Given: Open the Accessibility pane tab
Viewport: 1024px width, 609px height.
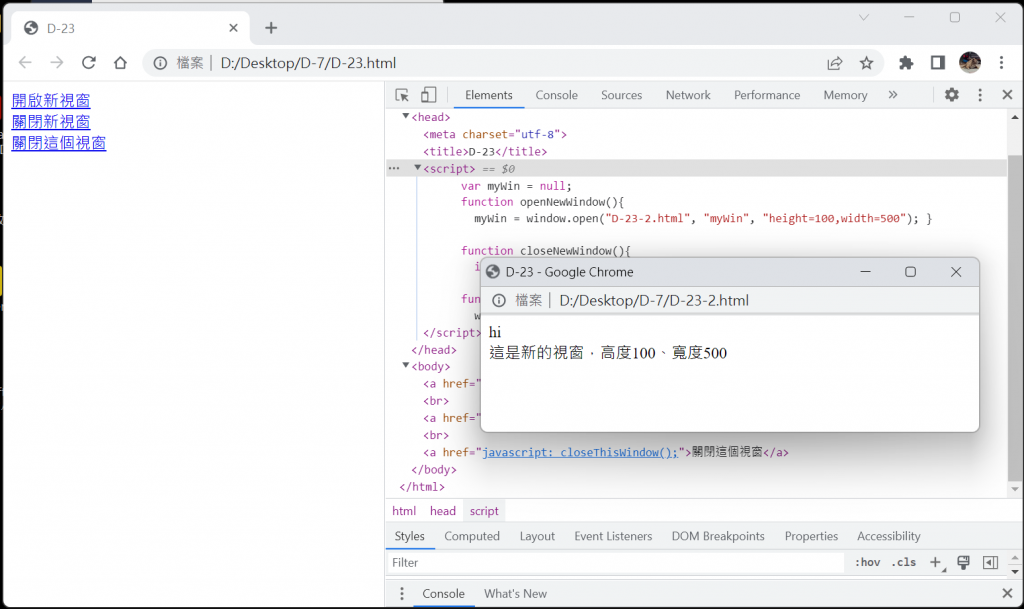Looking at the screenshot, I should (888, 536).
